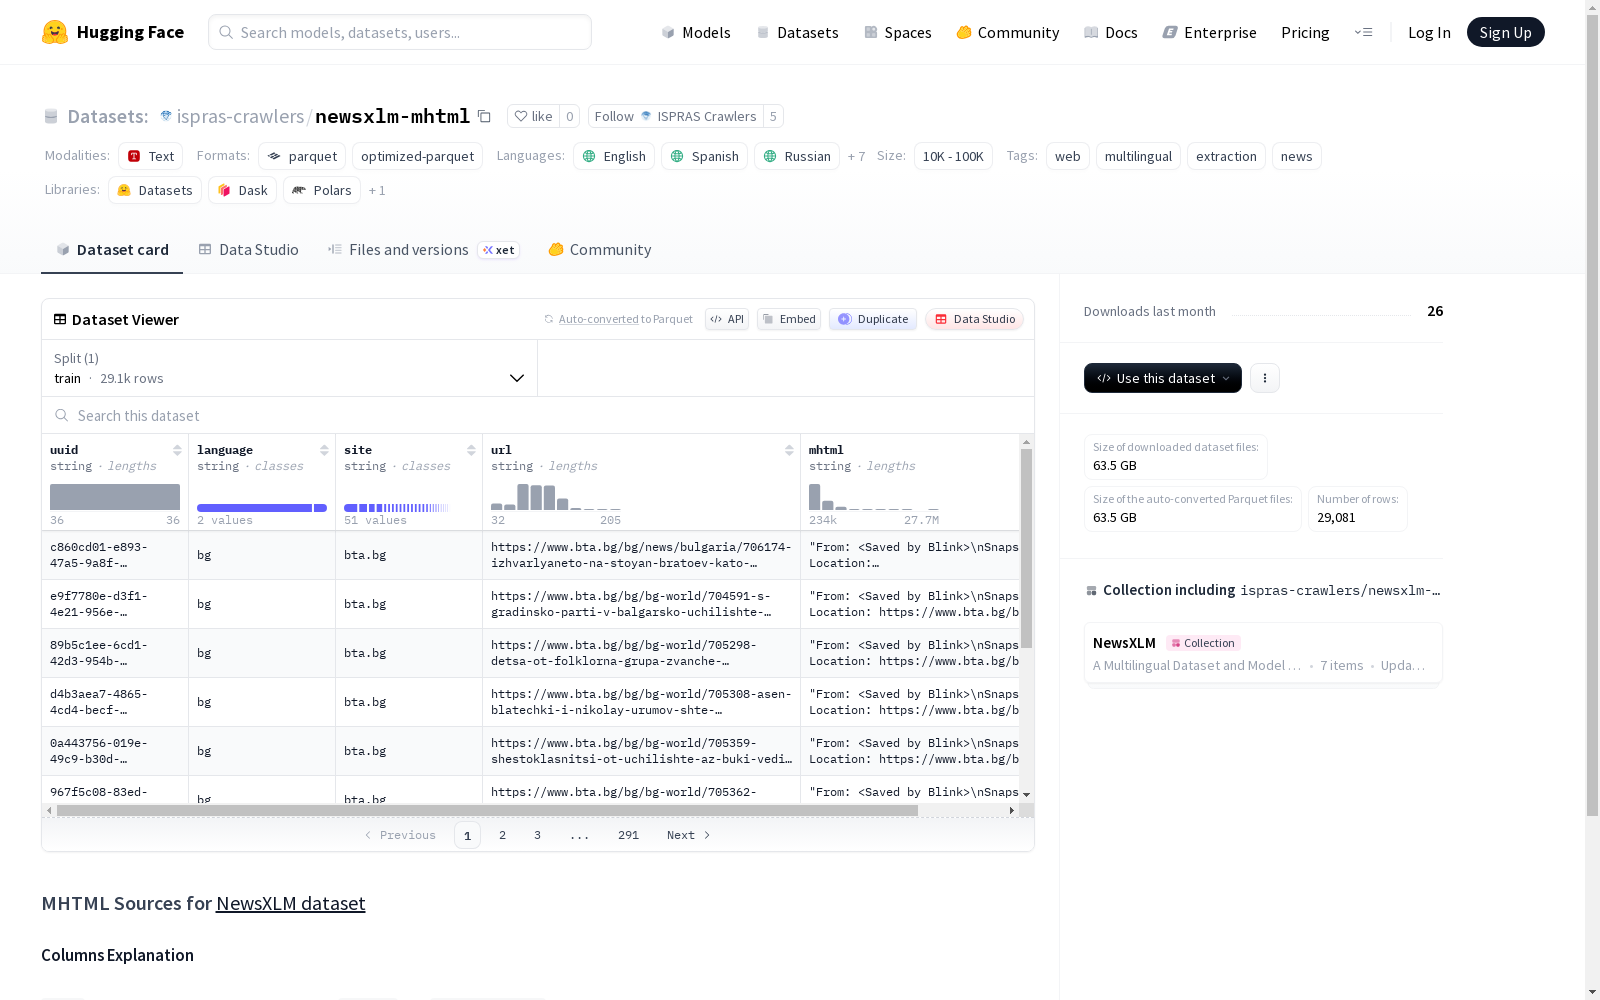Screen dimensions: 1600x1000
Task: Click the heart like button
Action: coord(533,116)
